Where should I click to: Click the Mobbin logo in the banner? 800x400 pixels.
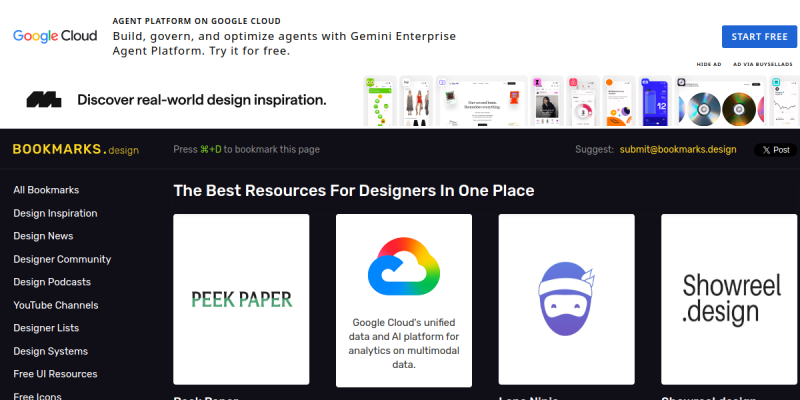click(x=44, y=99)
